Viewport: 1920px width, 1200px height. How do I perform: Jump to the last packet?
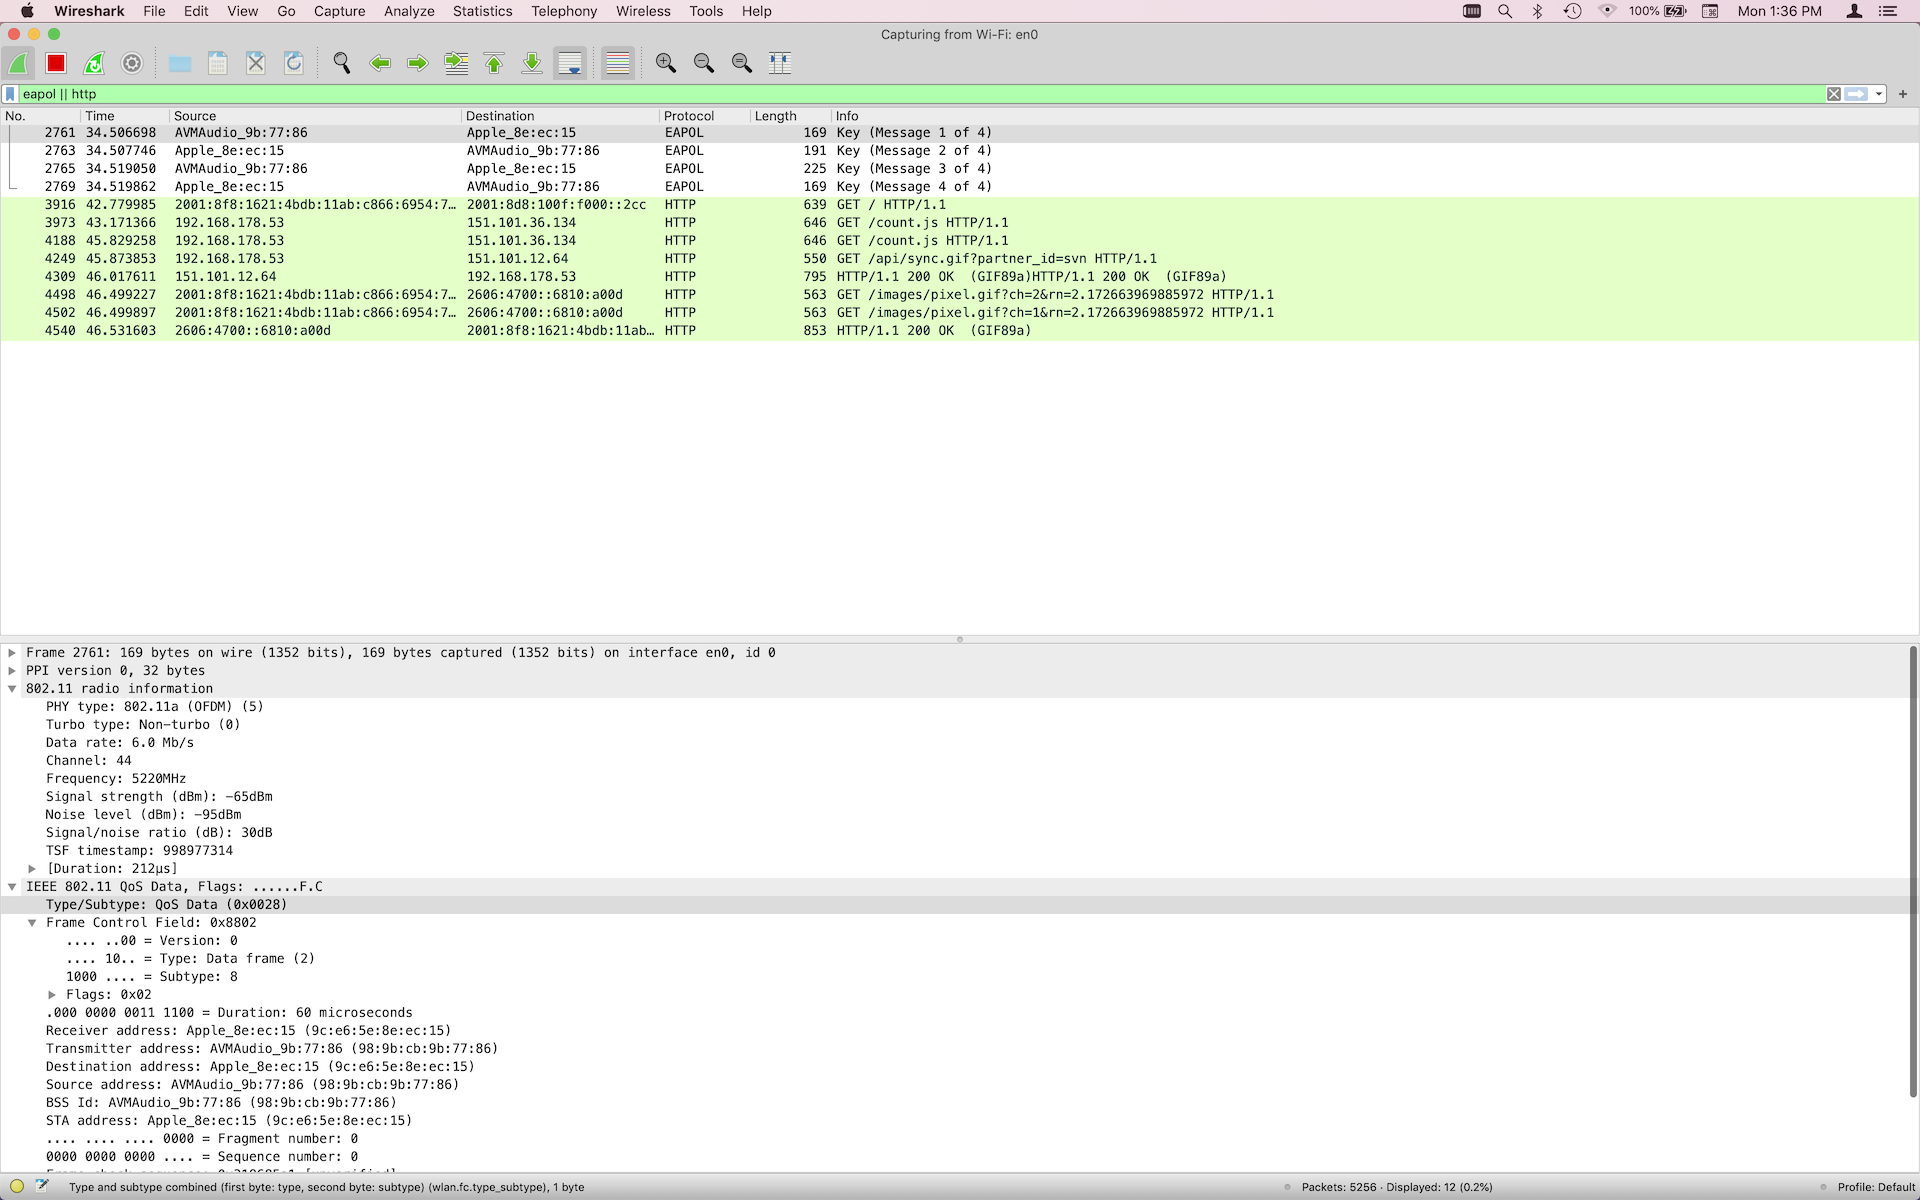click(532, 63)
